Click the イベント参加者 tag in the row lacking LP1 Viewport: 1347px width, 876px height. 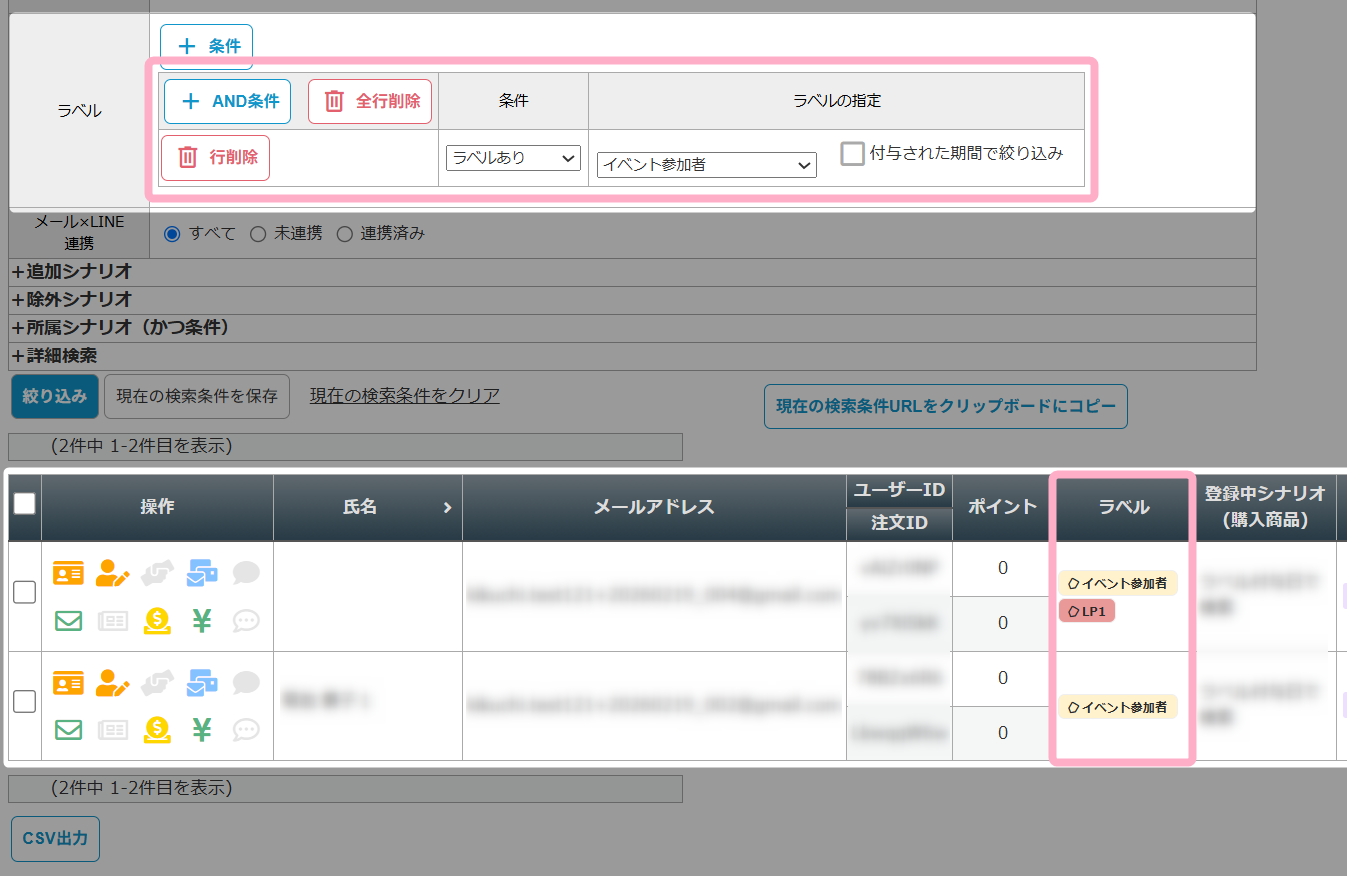(x=1118, y=707)
